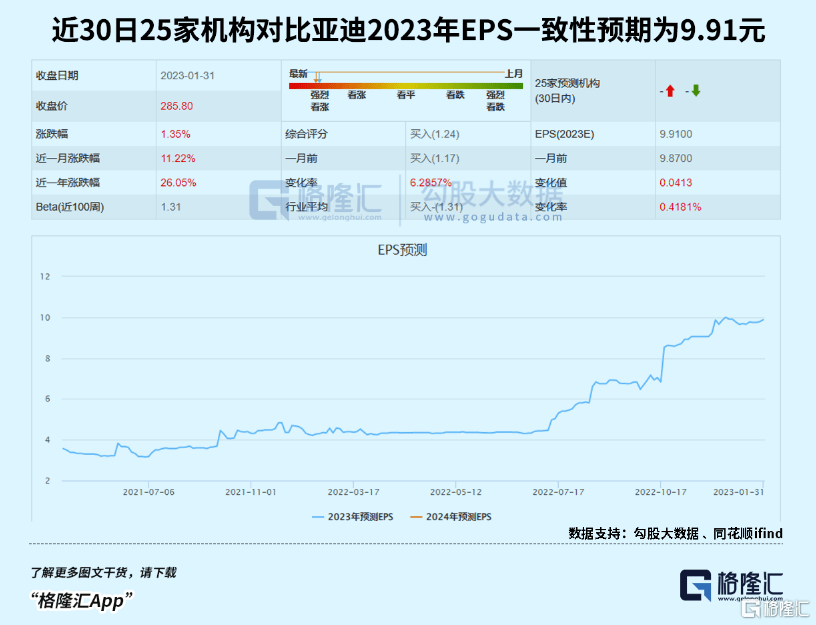Click the x-axis date 2023-01-31
Viewport: 816px width, 625px height.
pos(738,492)
